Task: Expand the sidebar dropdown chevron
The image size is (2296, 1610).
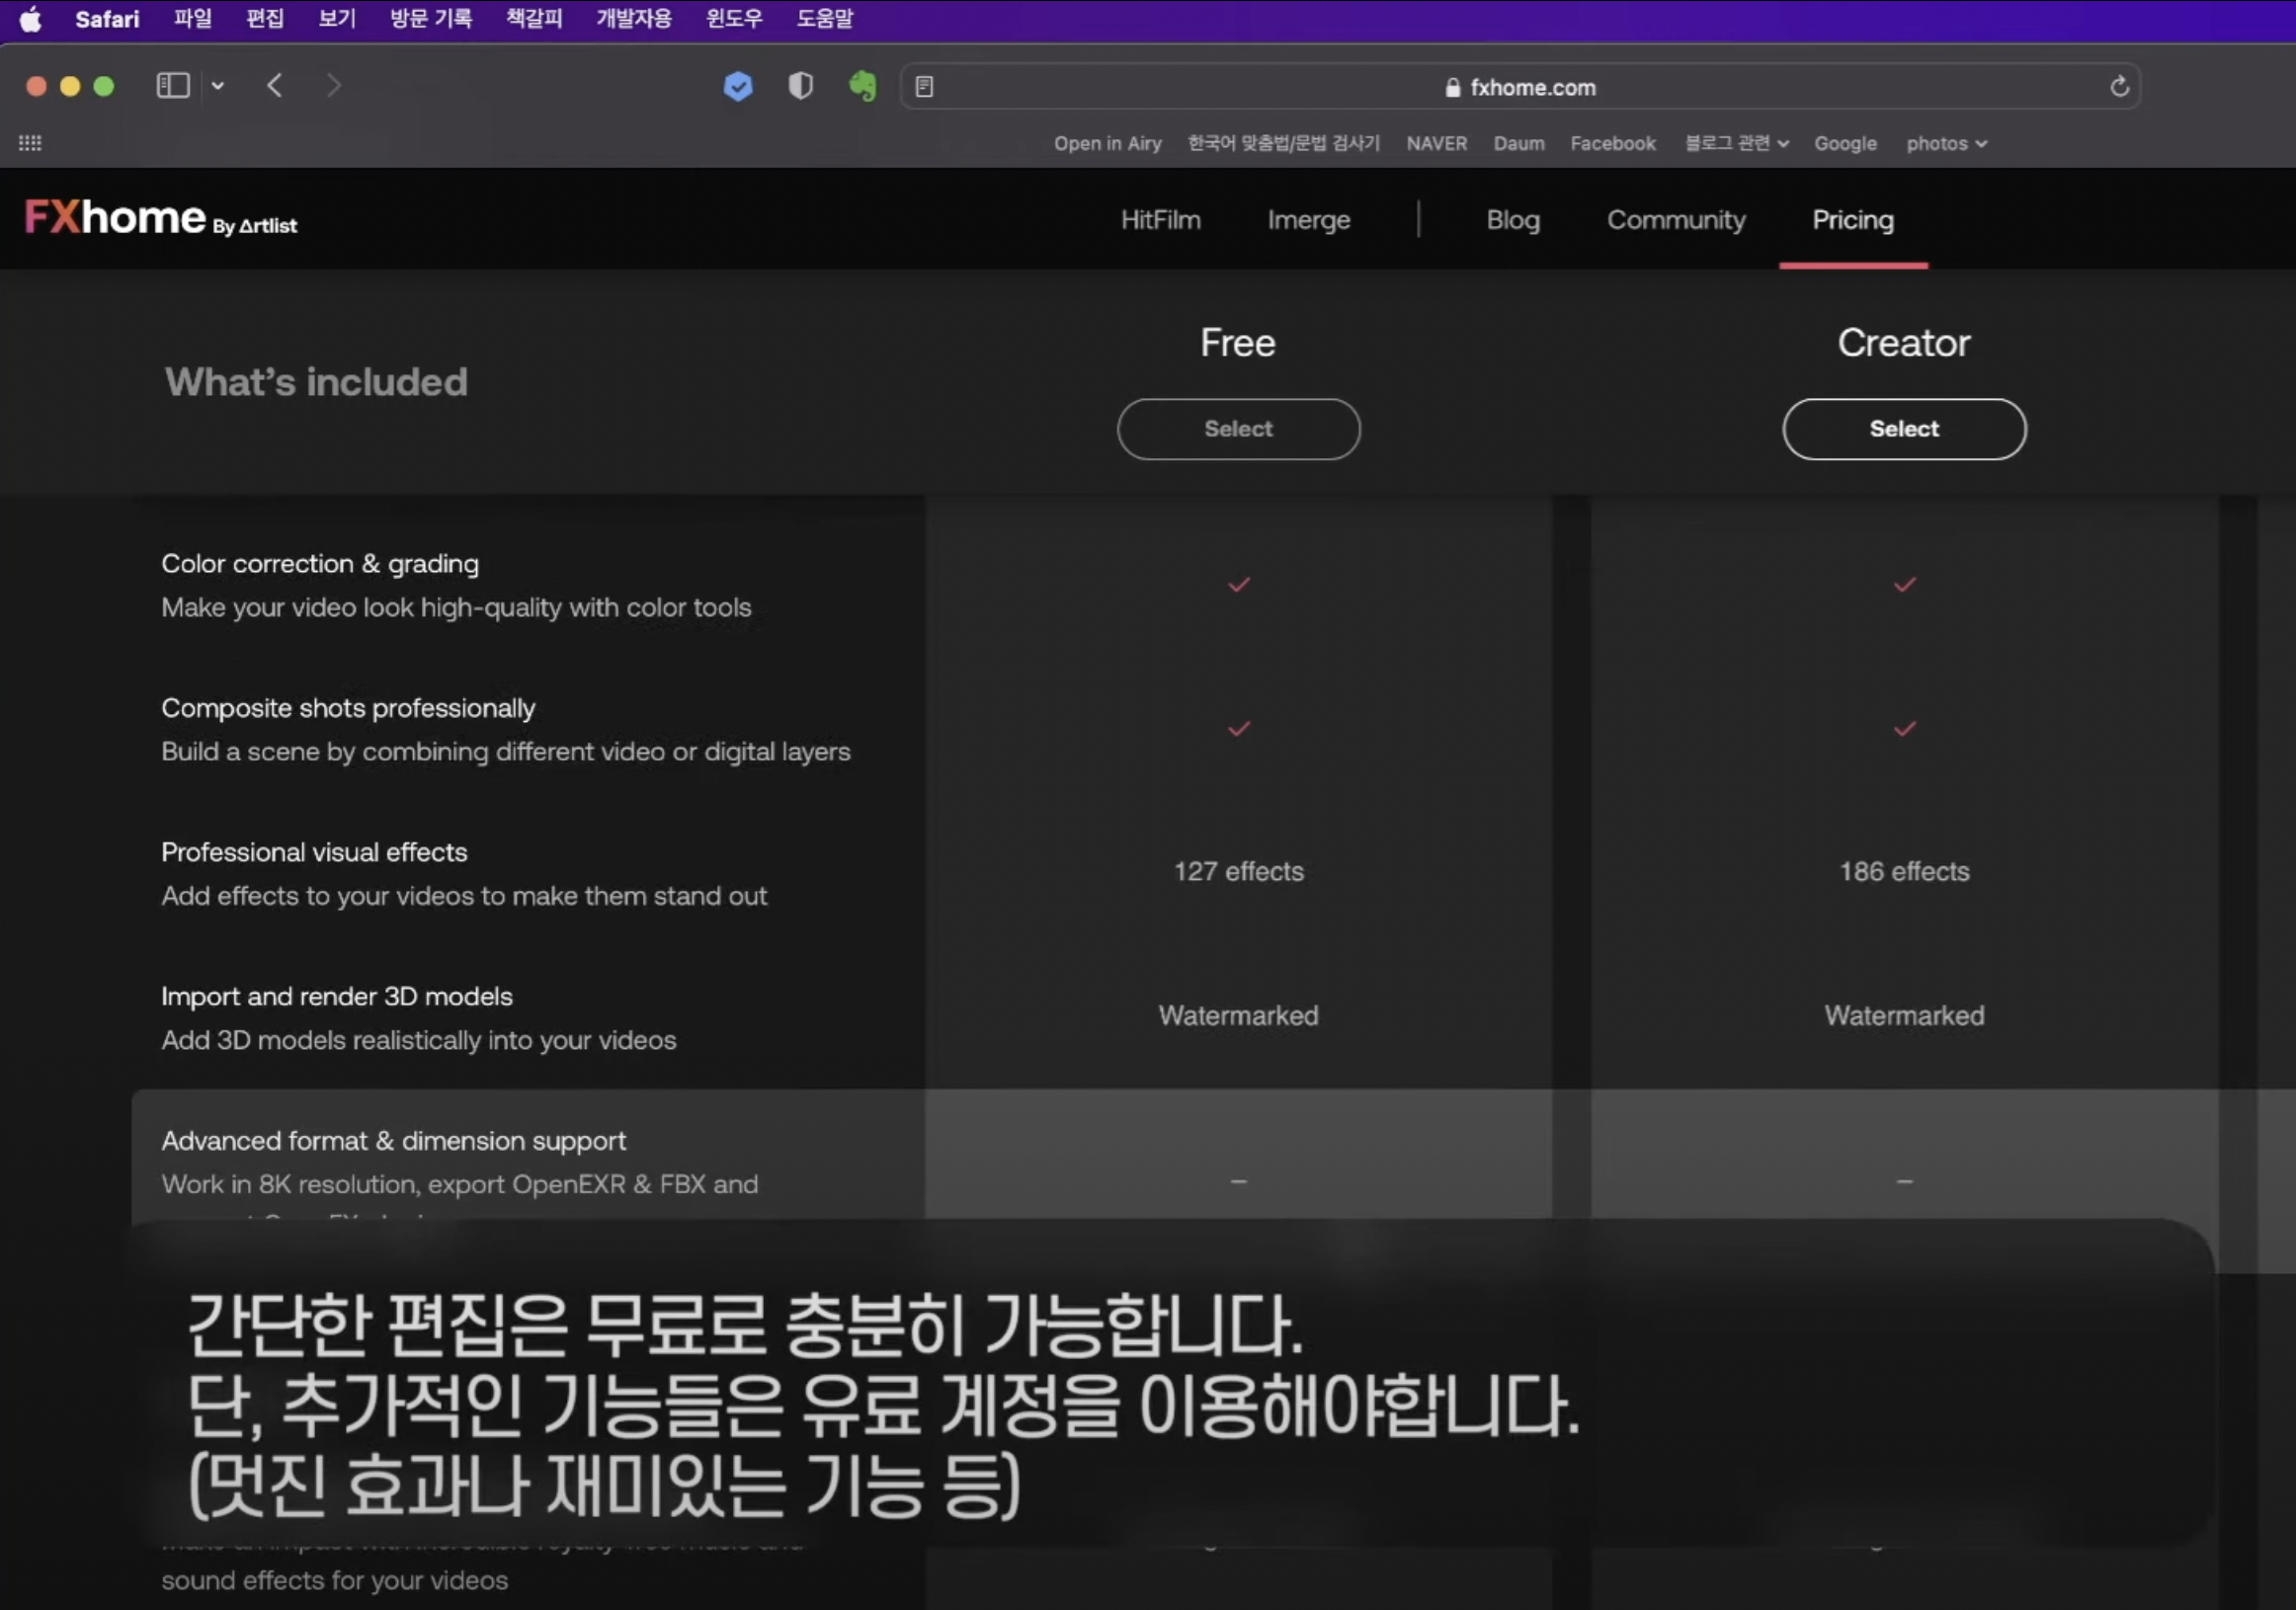Action: 218,86
